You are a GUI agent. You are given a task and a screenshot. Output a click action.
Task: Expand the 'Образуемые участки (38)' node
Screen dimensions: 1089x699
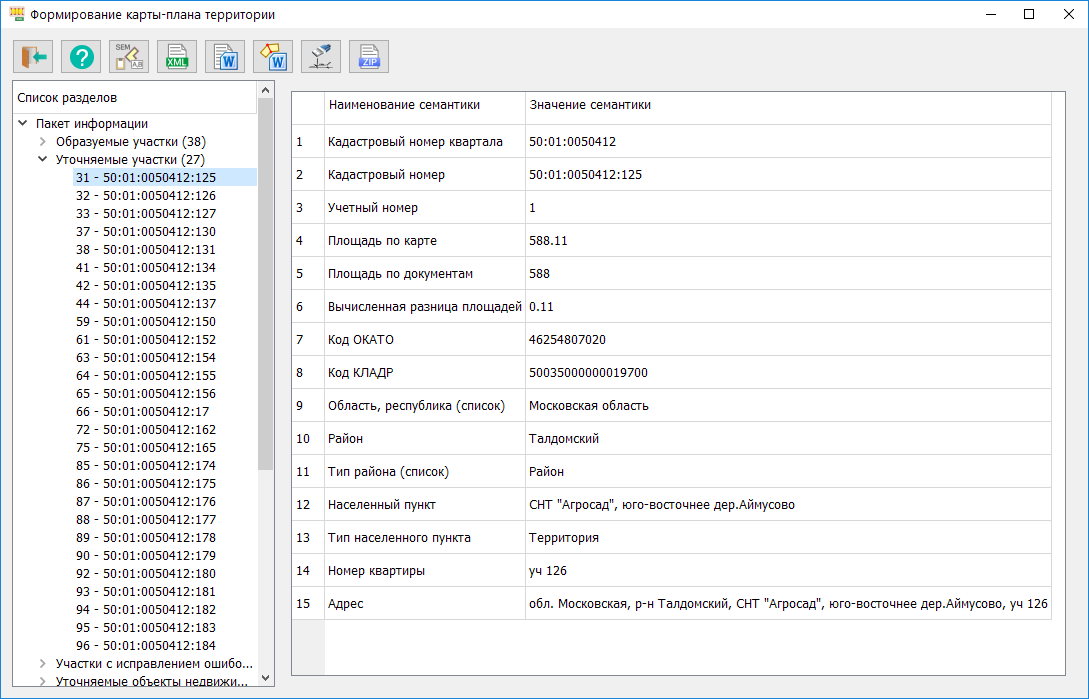pos(43,142)
